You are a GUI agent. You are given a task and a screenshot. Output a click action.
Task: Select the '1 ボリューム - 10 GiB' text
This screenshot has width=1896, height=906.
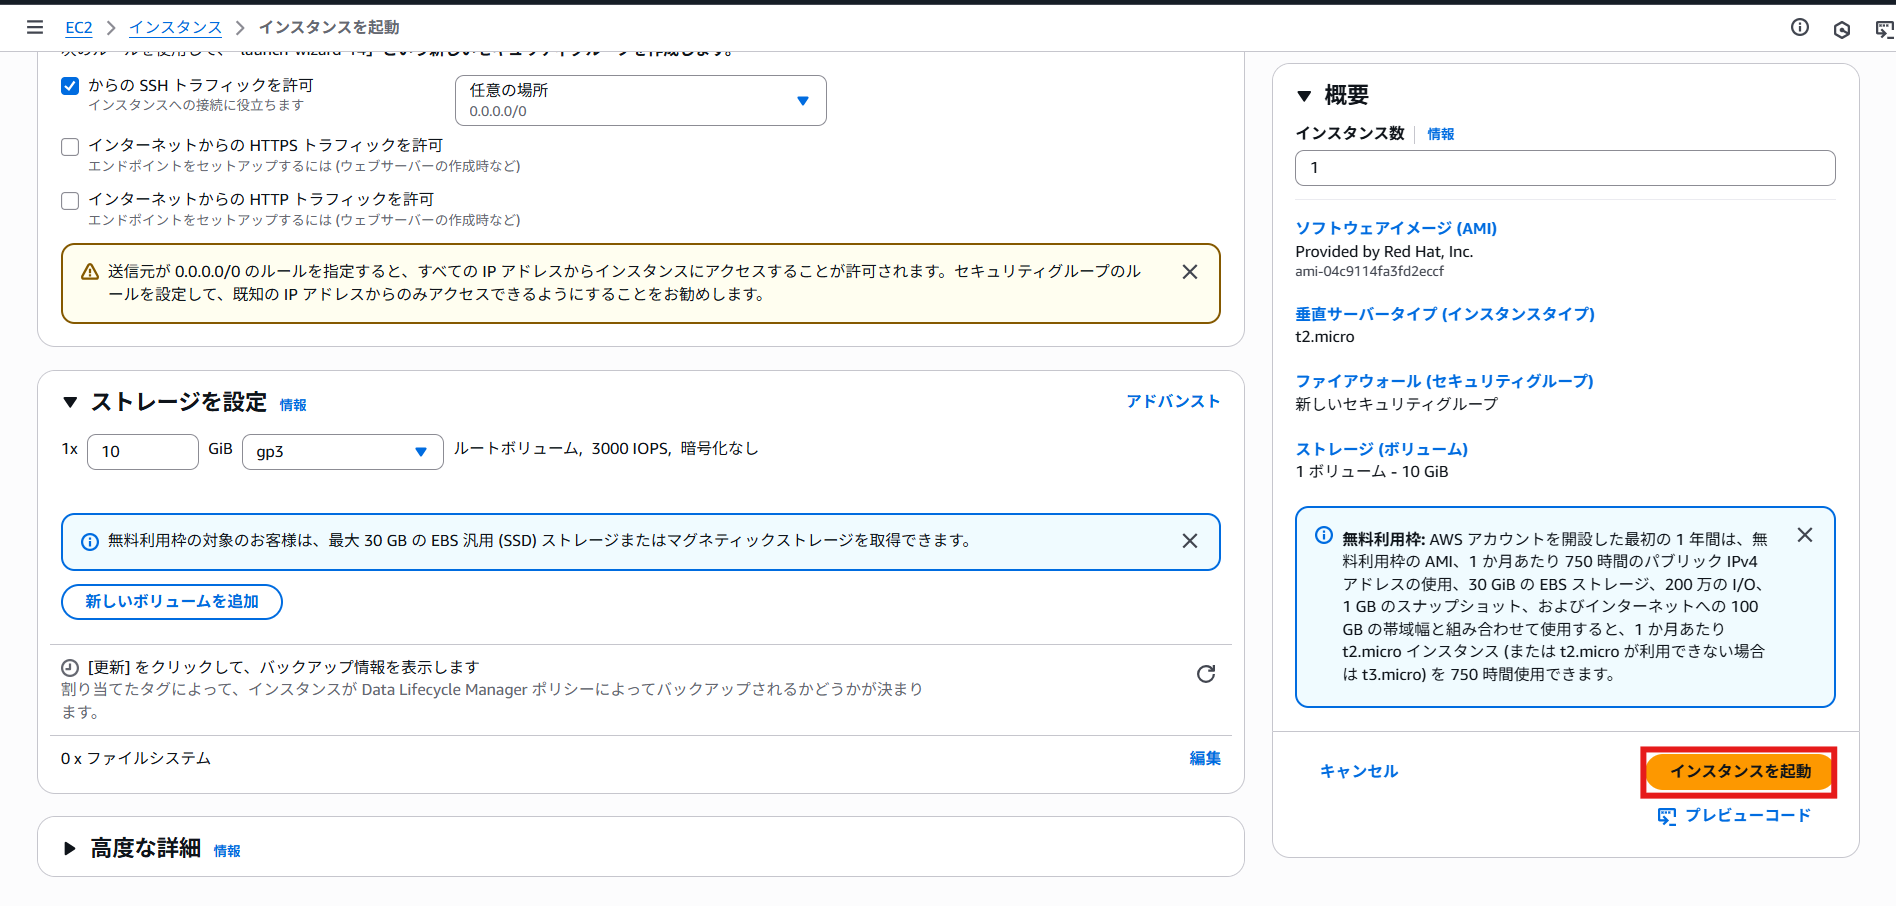point(1372,472)
